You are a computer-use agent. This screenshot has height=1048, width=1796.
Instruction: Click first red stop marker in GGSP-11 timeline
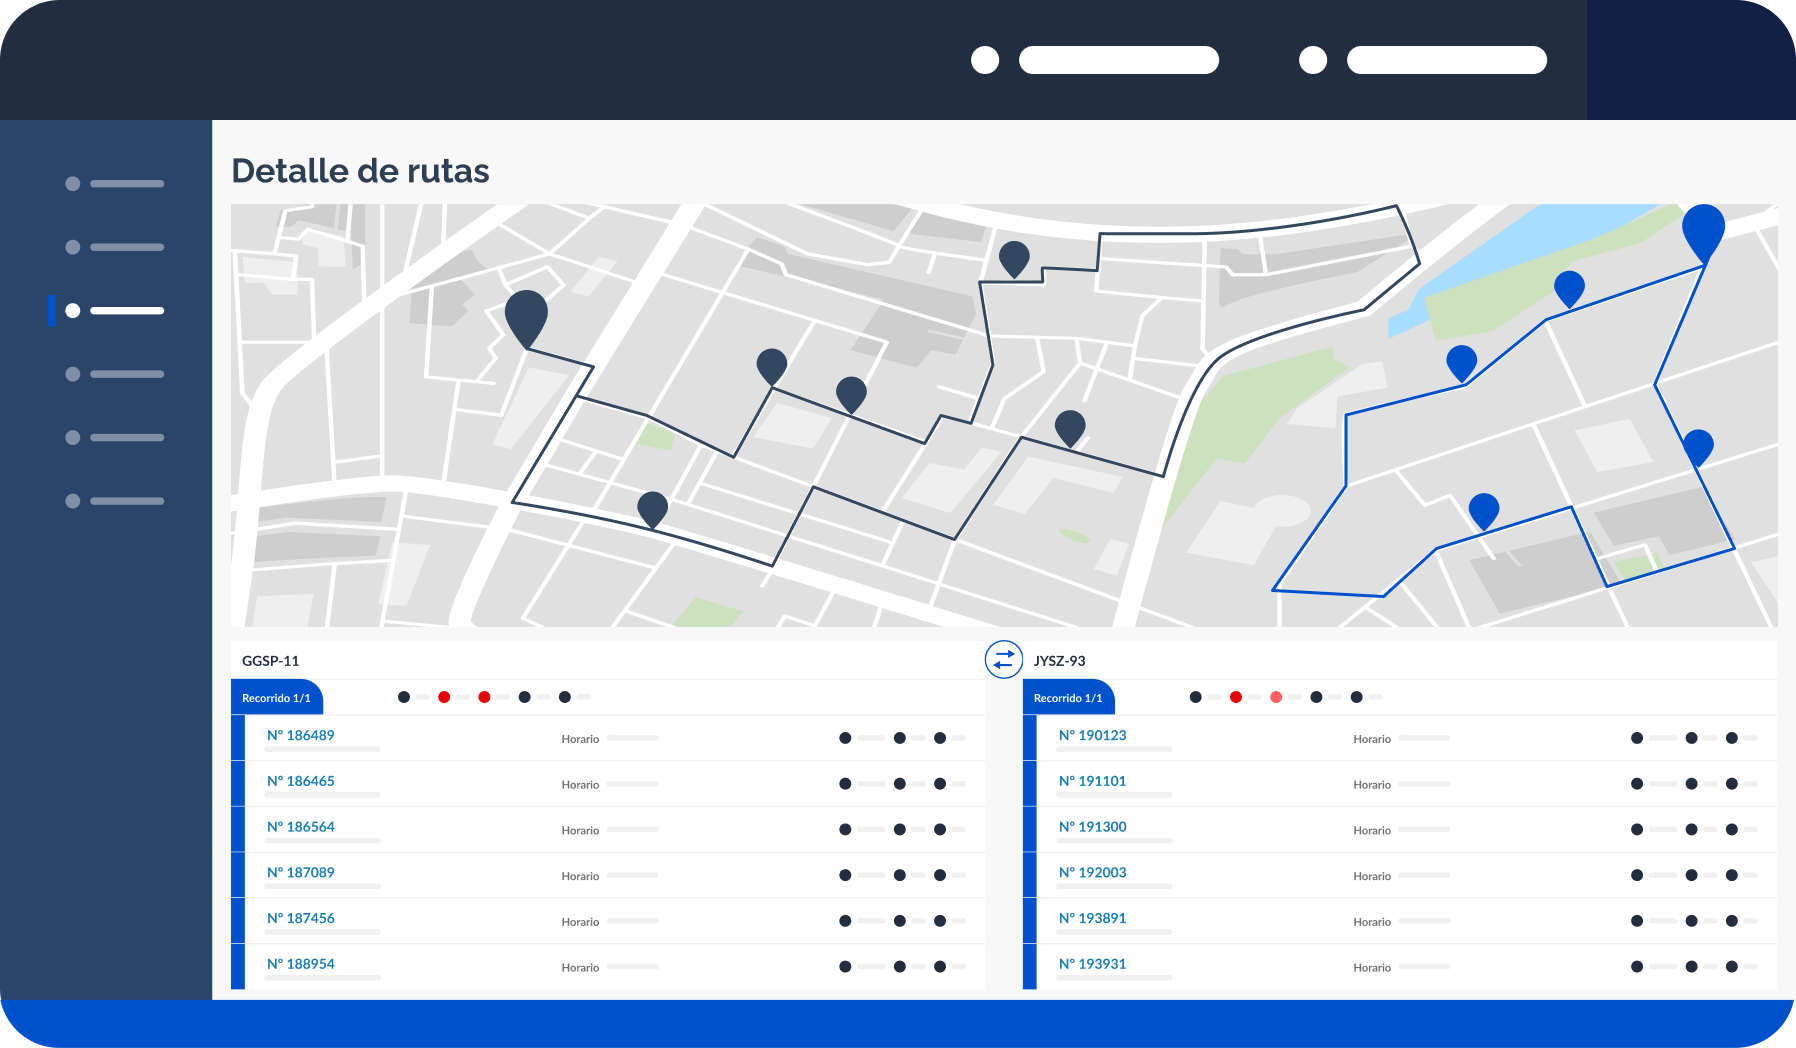click(x=444, y=697)
